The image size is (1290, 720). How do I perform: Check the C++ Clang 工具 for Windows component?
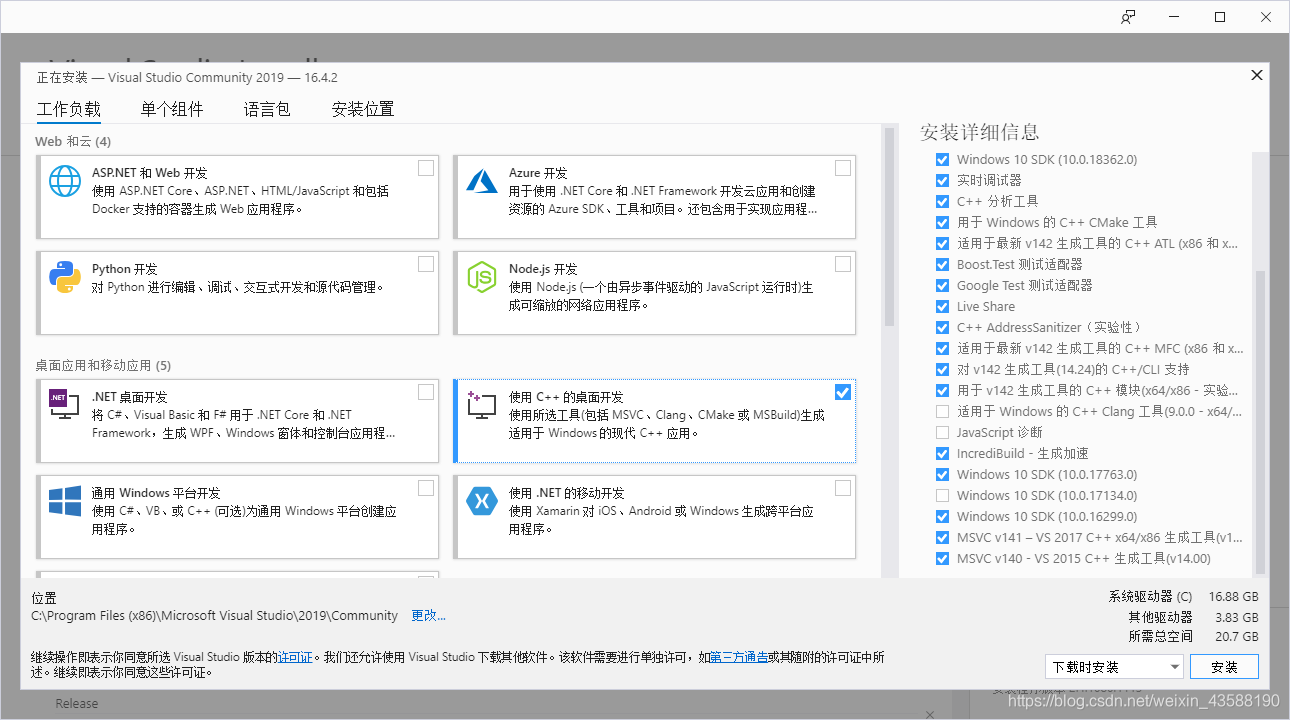point(942,412)
